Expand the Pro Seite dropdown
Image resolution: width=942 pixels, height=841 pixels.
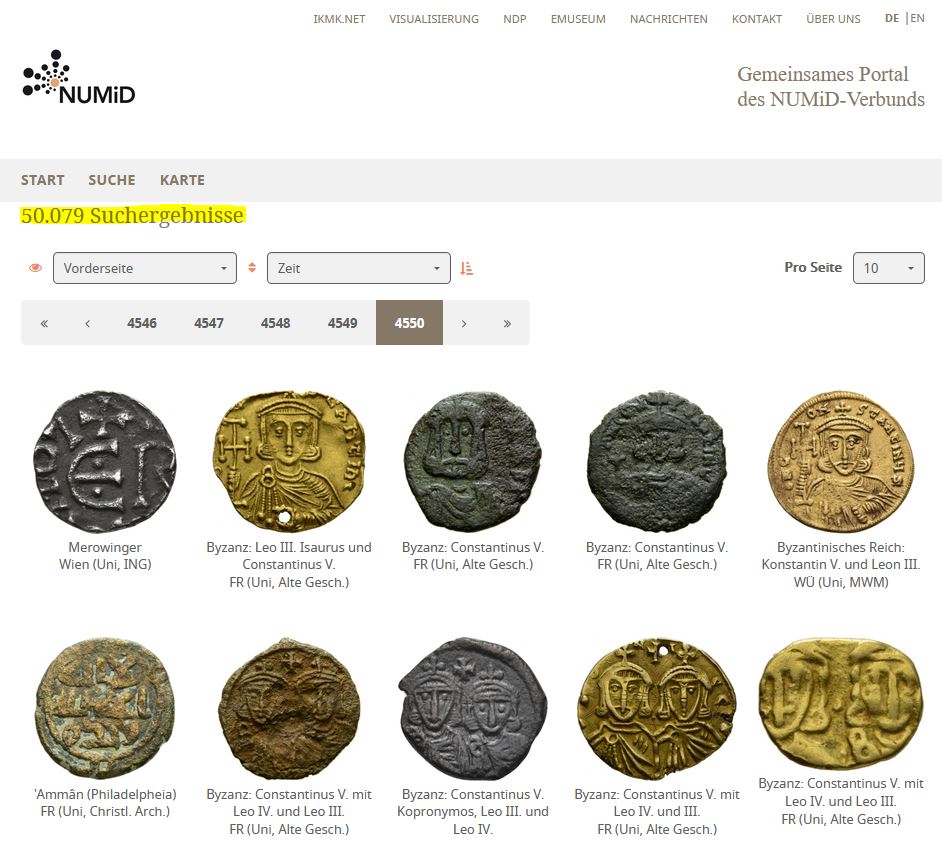click(889, 268)
